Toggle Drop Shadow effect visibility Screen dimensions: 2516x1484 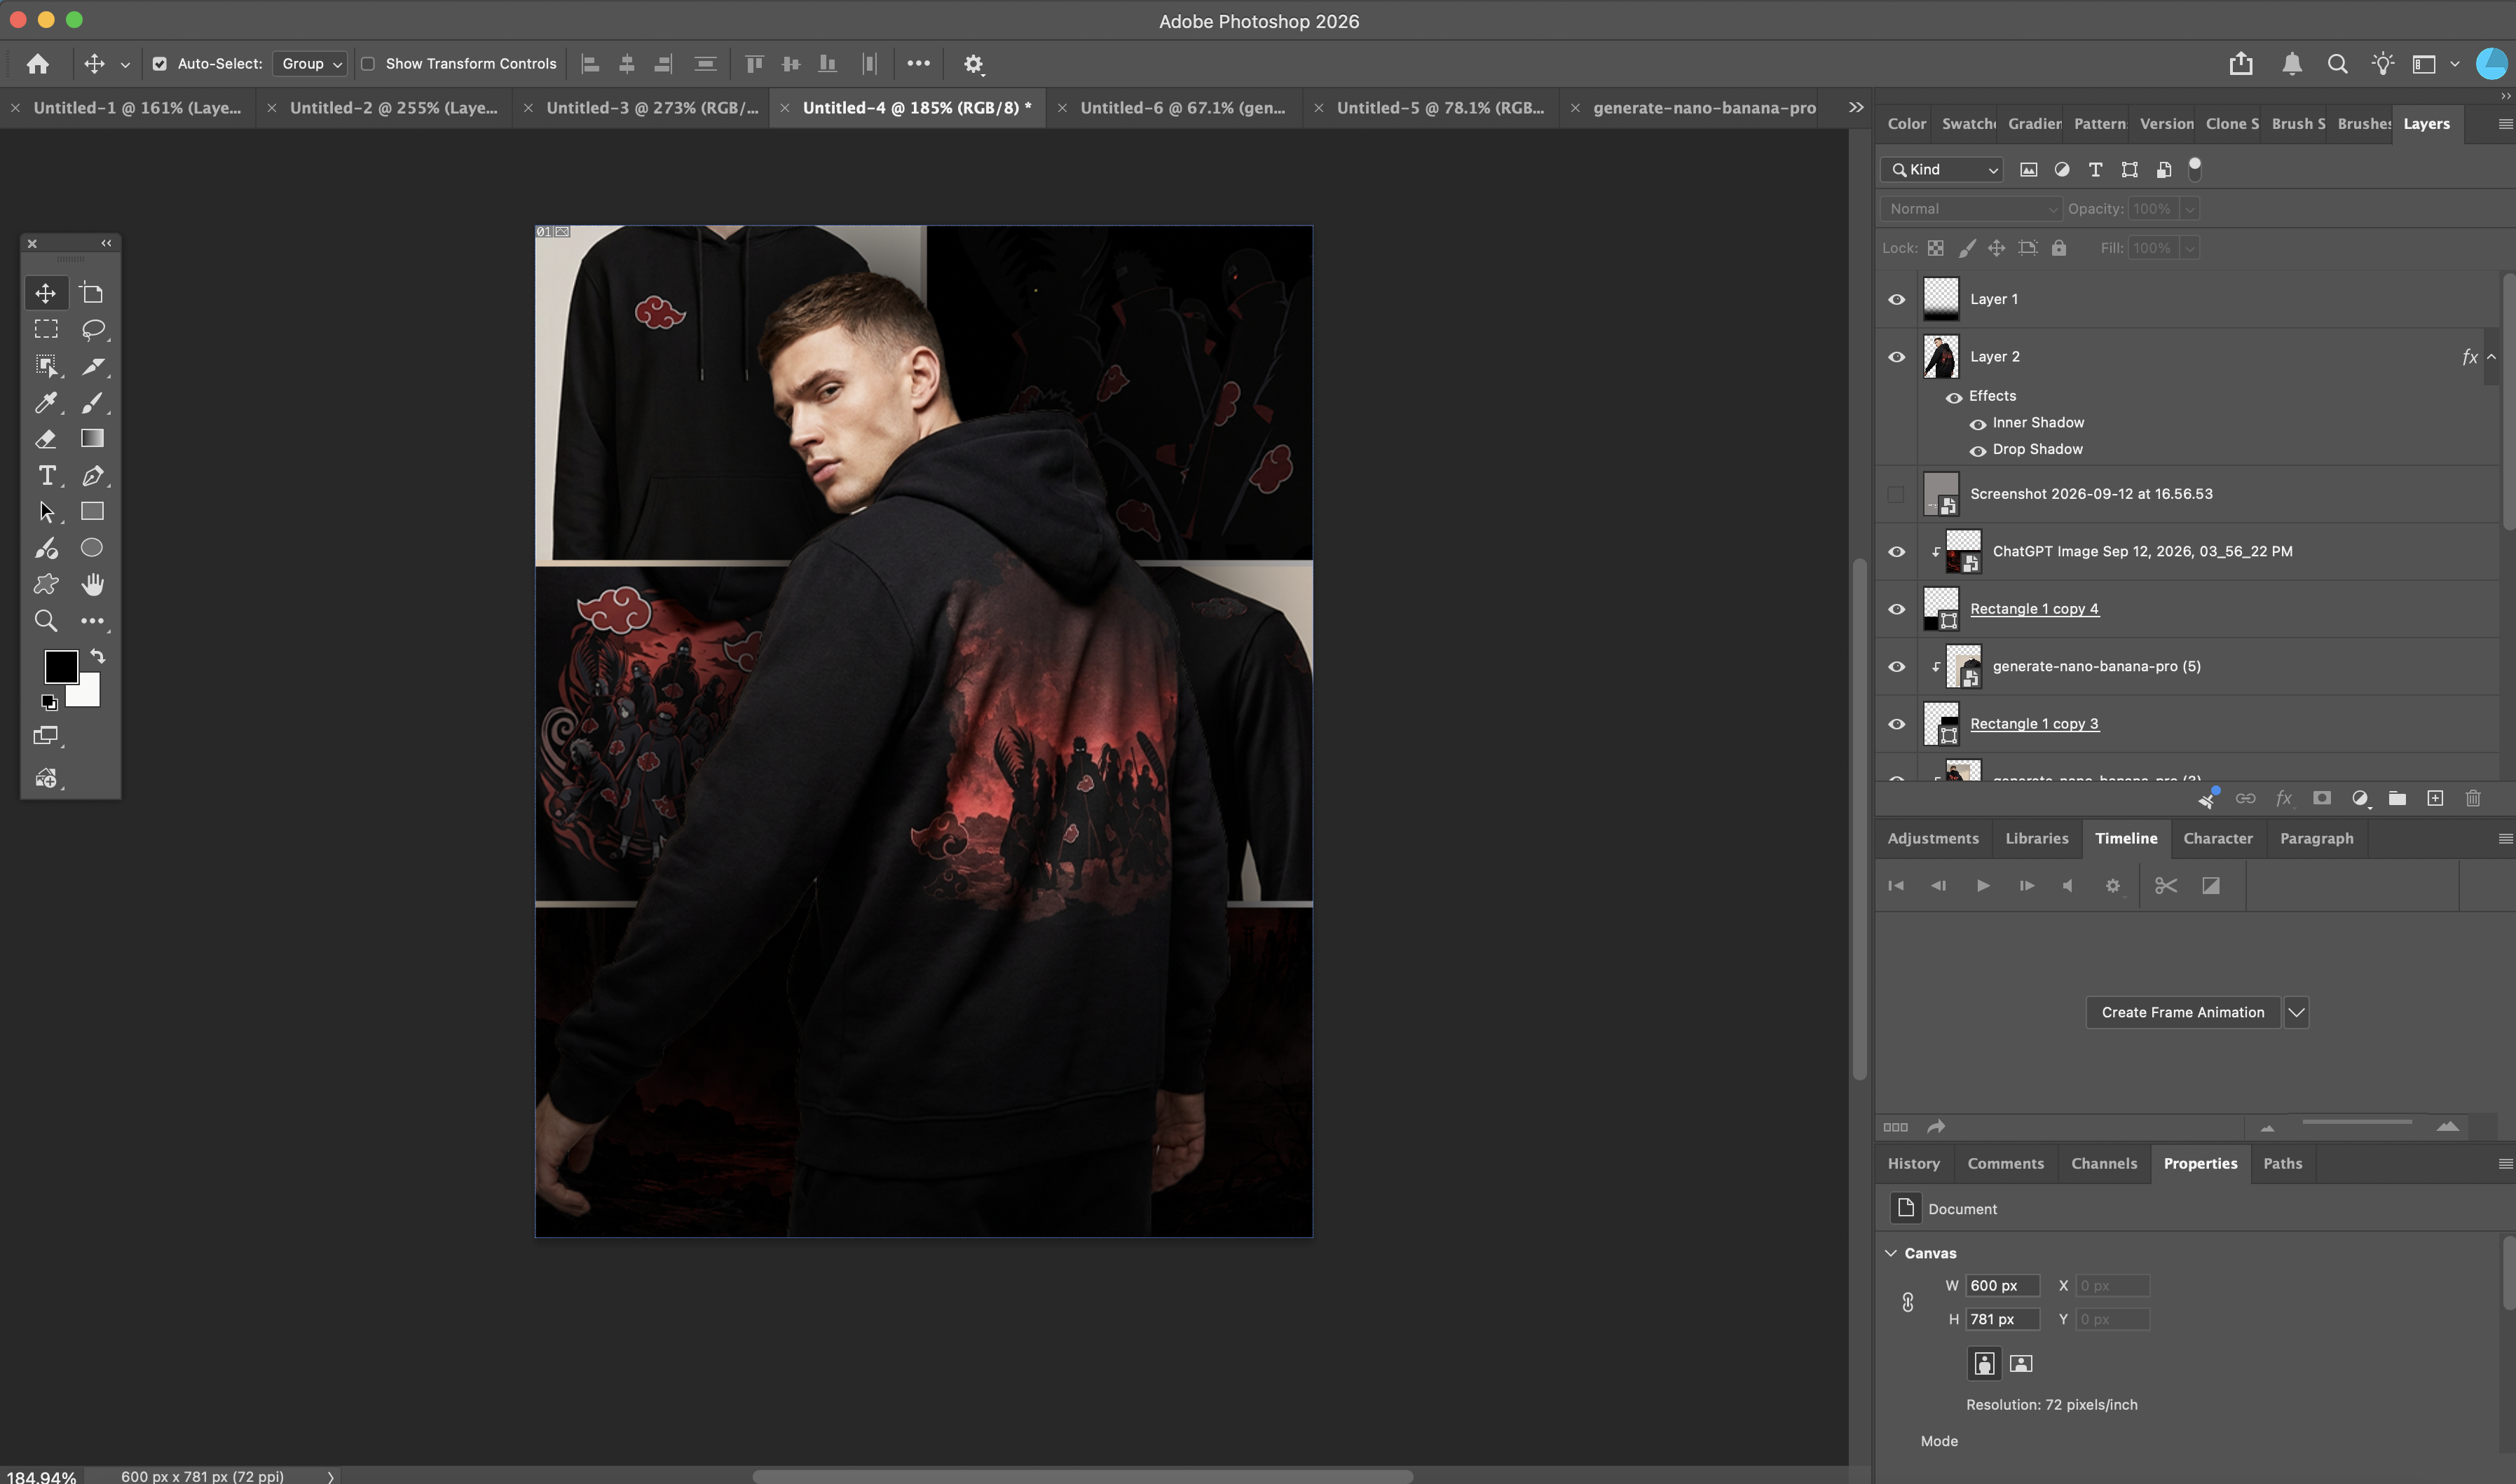[1977, 451]
